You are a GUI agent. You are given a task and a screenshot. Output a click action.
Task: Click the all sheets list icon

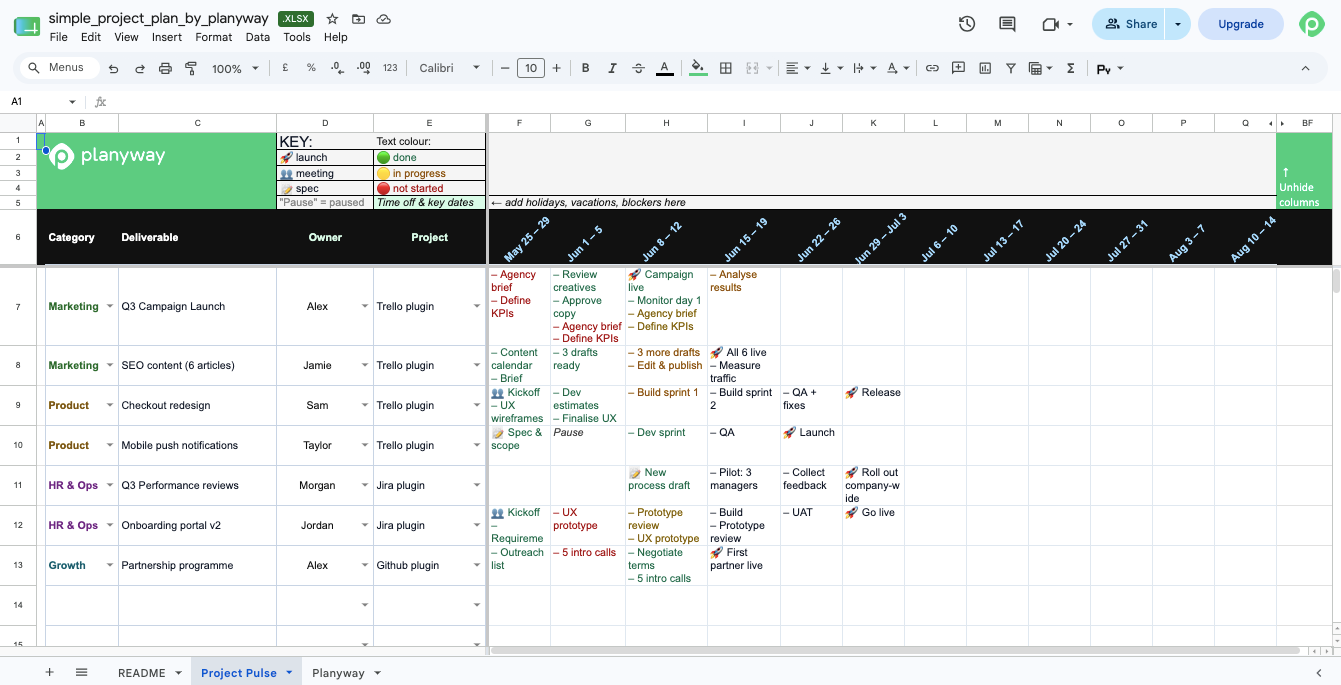82,672
